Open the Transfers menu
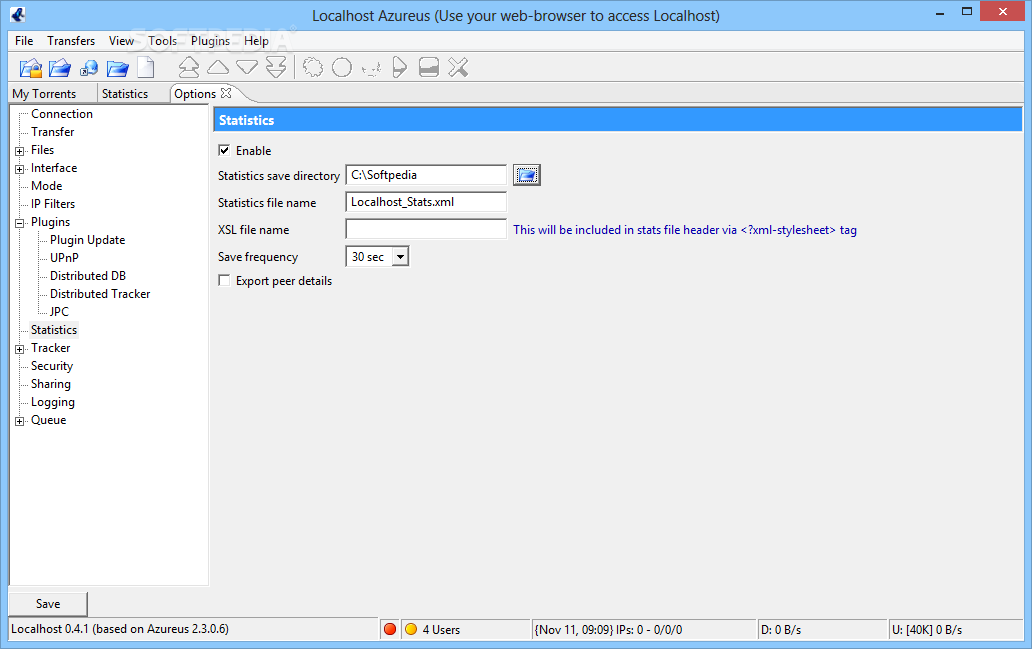Viewport: 1032px width, 649px height. point(71,41)
